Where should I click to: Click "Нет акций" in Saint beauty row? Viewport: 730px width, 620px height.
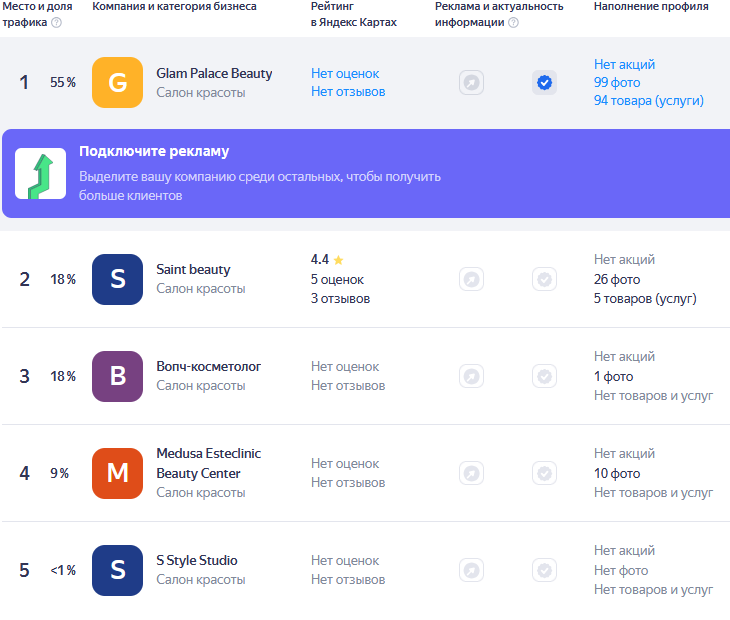click(x=624, y=260)
